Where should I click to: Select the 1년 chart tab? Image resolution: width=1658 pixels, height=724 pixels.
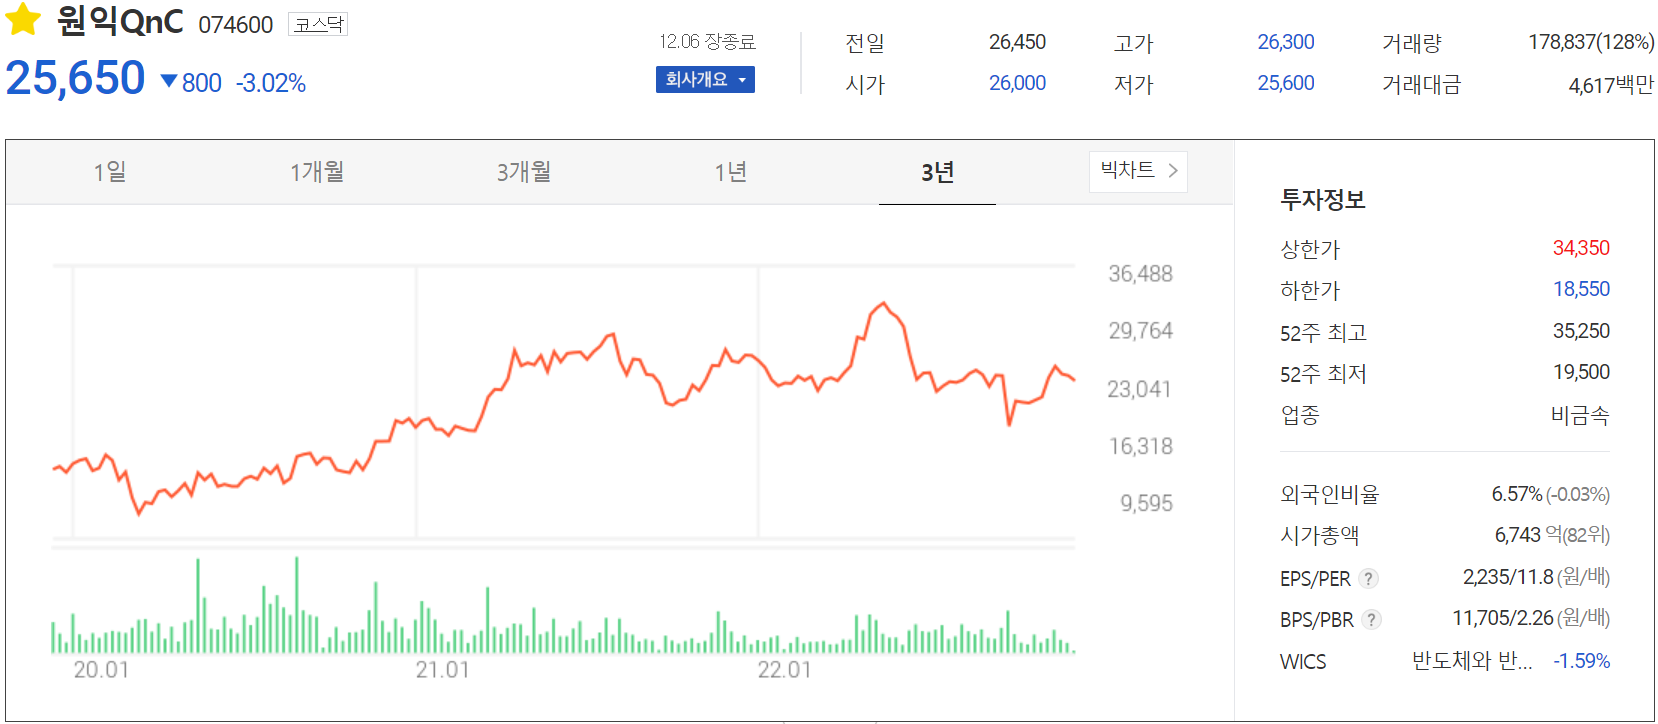pyautogui.click(x=731, y=172)
